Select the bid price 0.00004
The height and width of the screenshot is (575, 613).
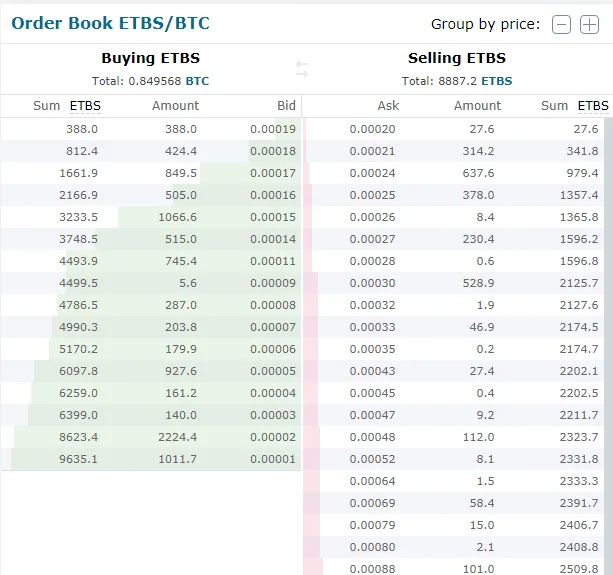click(273, 393)
